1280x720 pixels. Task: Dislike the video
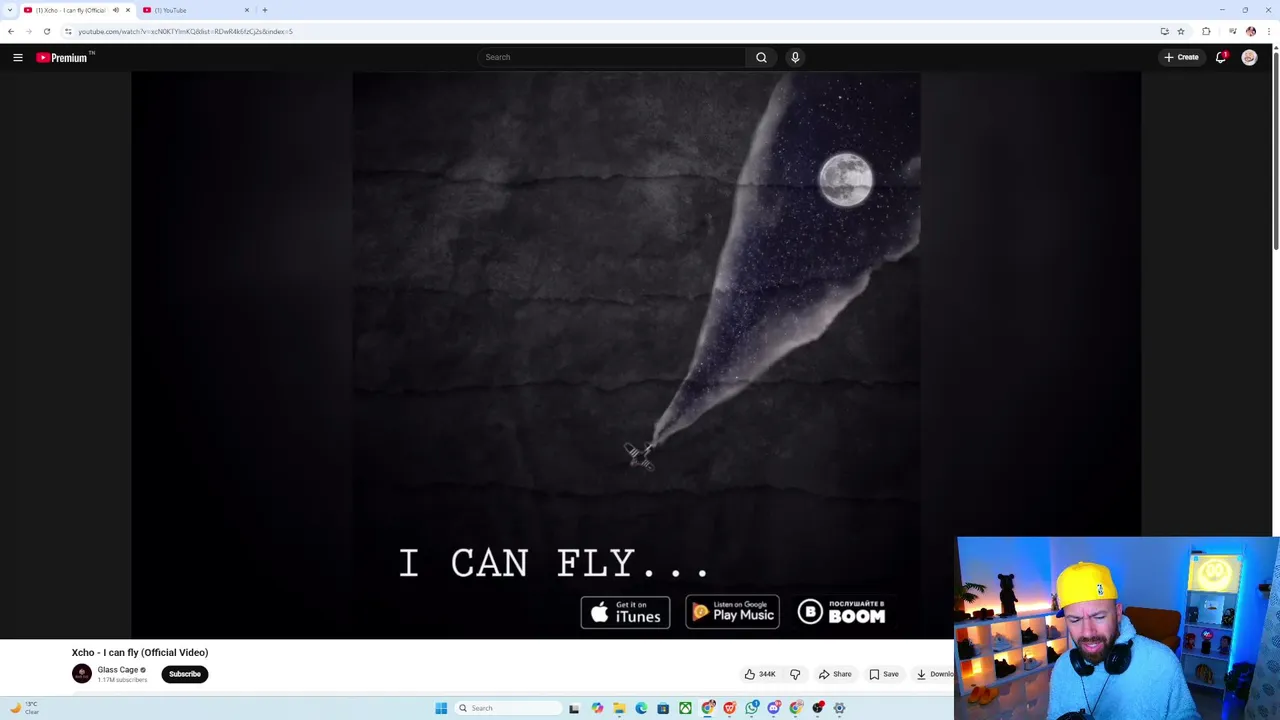click(x=795, y=674)
